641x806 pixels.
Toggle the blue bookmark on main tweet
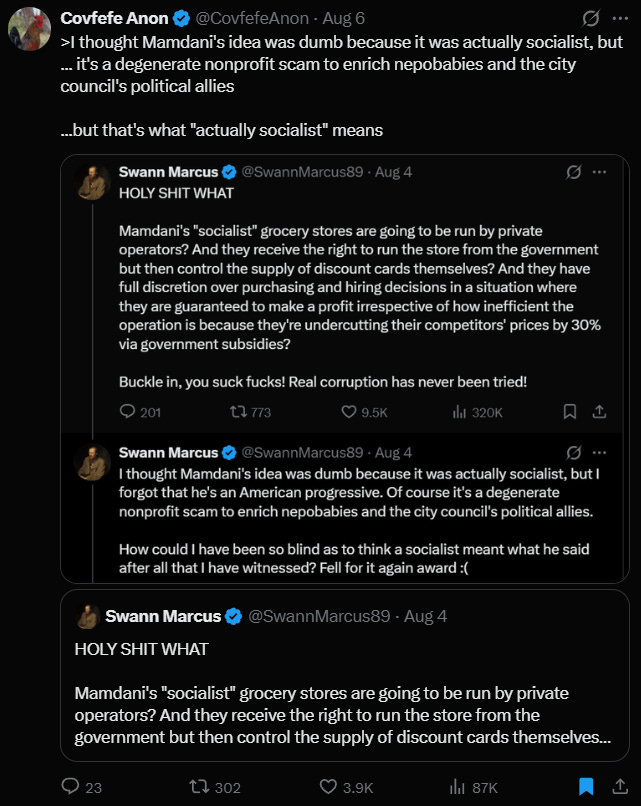(x=586, y=786)
